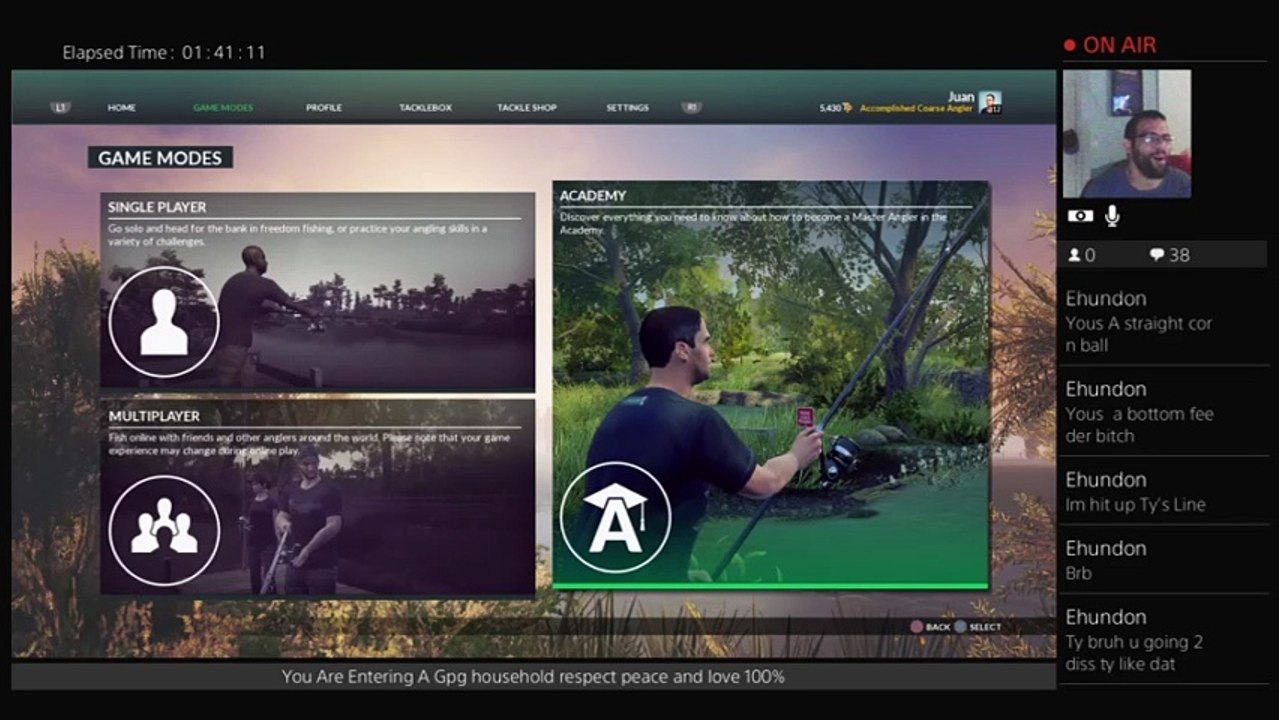Select the Academy graduation cap icon
Screen dimensions: 1279x720
point(615,517)
